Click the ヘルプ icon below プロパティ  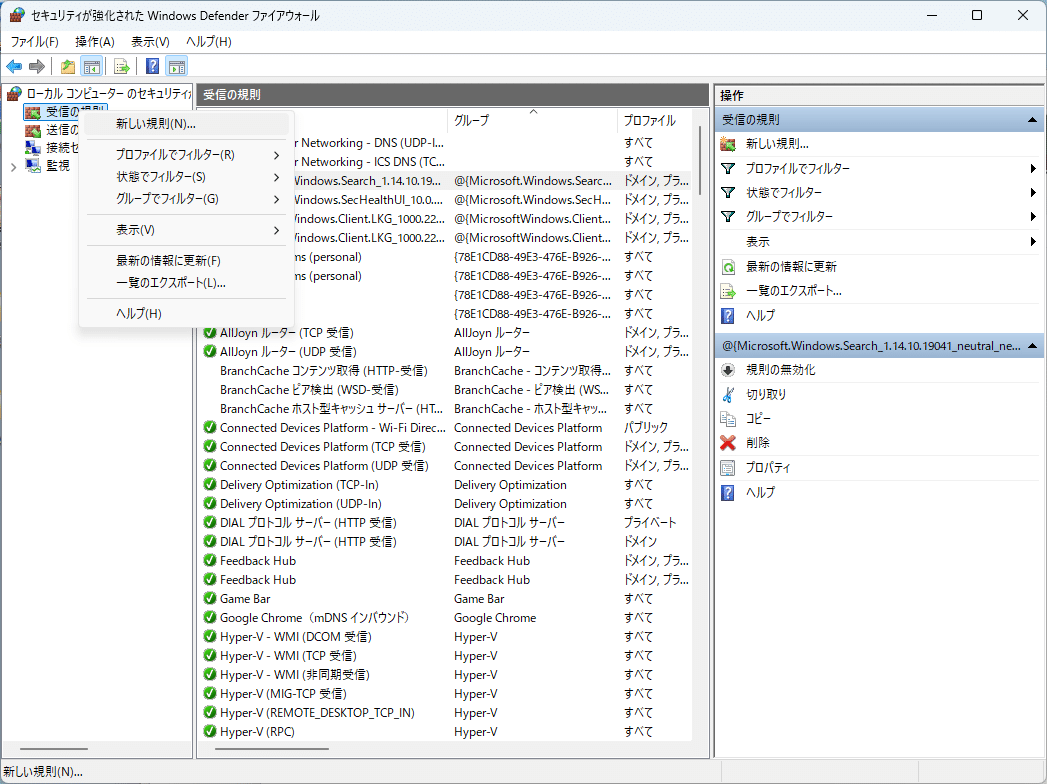pyautogui.click(x=728, y=493)
